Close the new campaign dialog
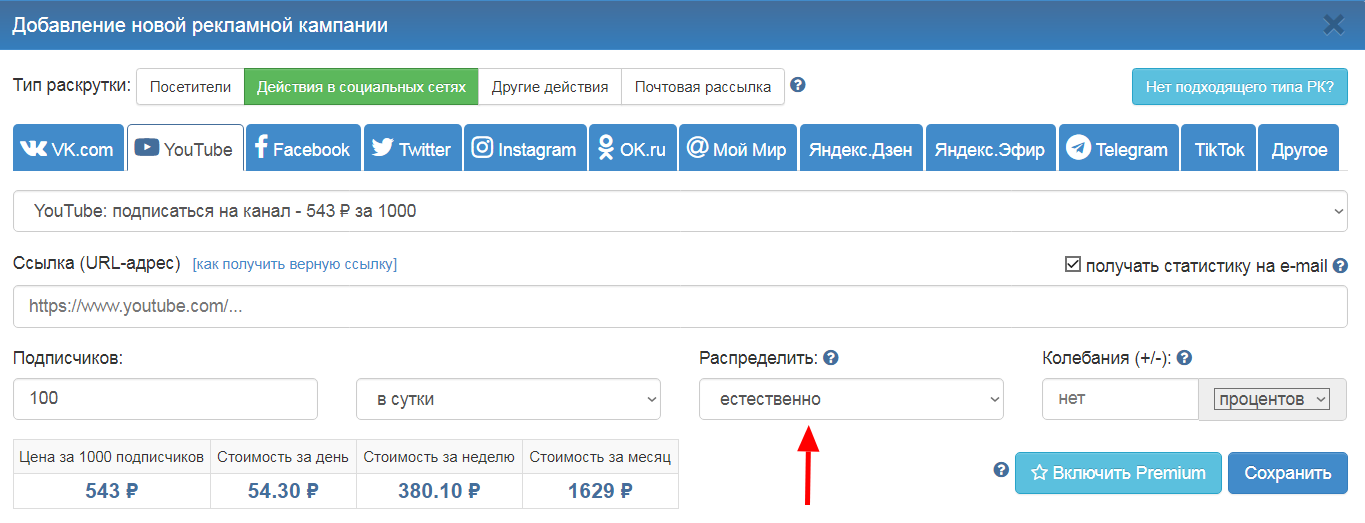Screen dimensions: 1365x523 click(1333, 25)
